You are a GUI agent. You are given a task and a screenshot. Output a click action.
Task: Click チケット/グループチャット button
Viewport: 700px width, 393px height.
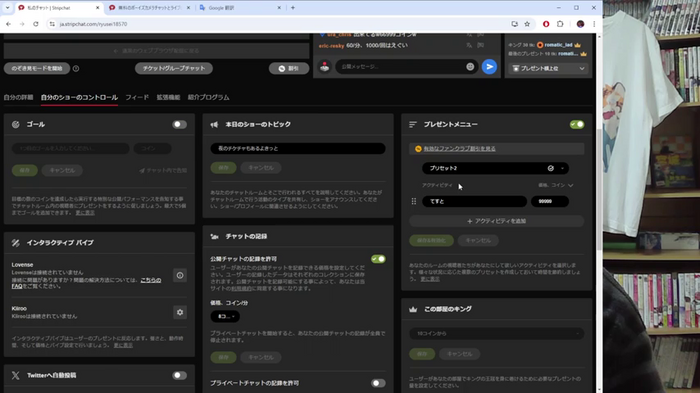point(174,68)
